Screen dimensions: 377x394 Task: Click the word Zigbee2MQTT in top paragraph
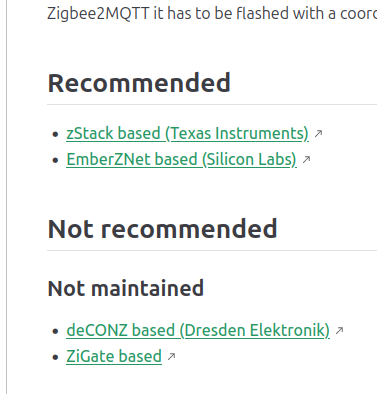pos(98,14)
